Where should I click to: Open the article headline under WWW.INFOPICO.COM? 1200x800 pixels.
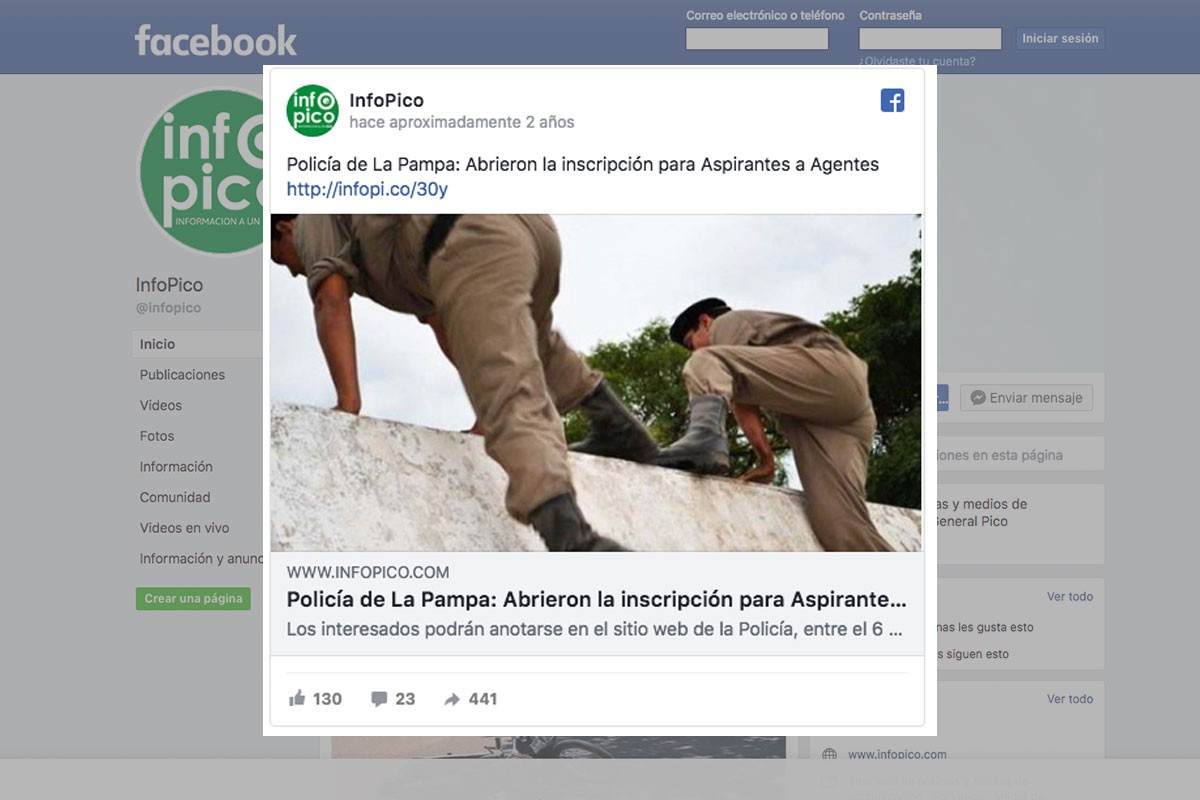click(x=597, y=600)
